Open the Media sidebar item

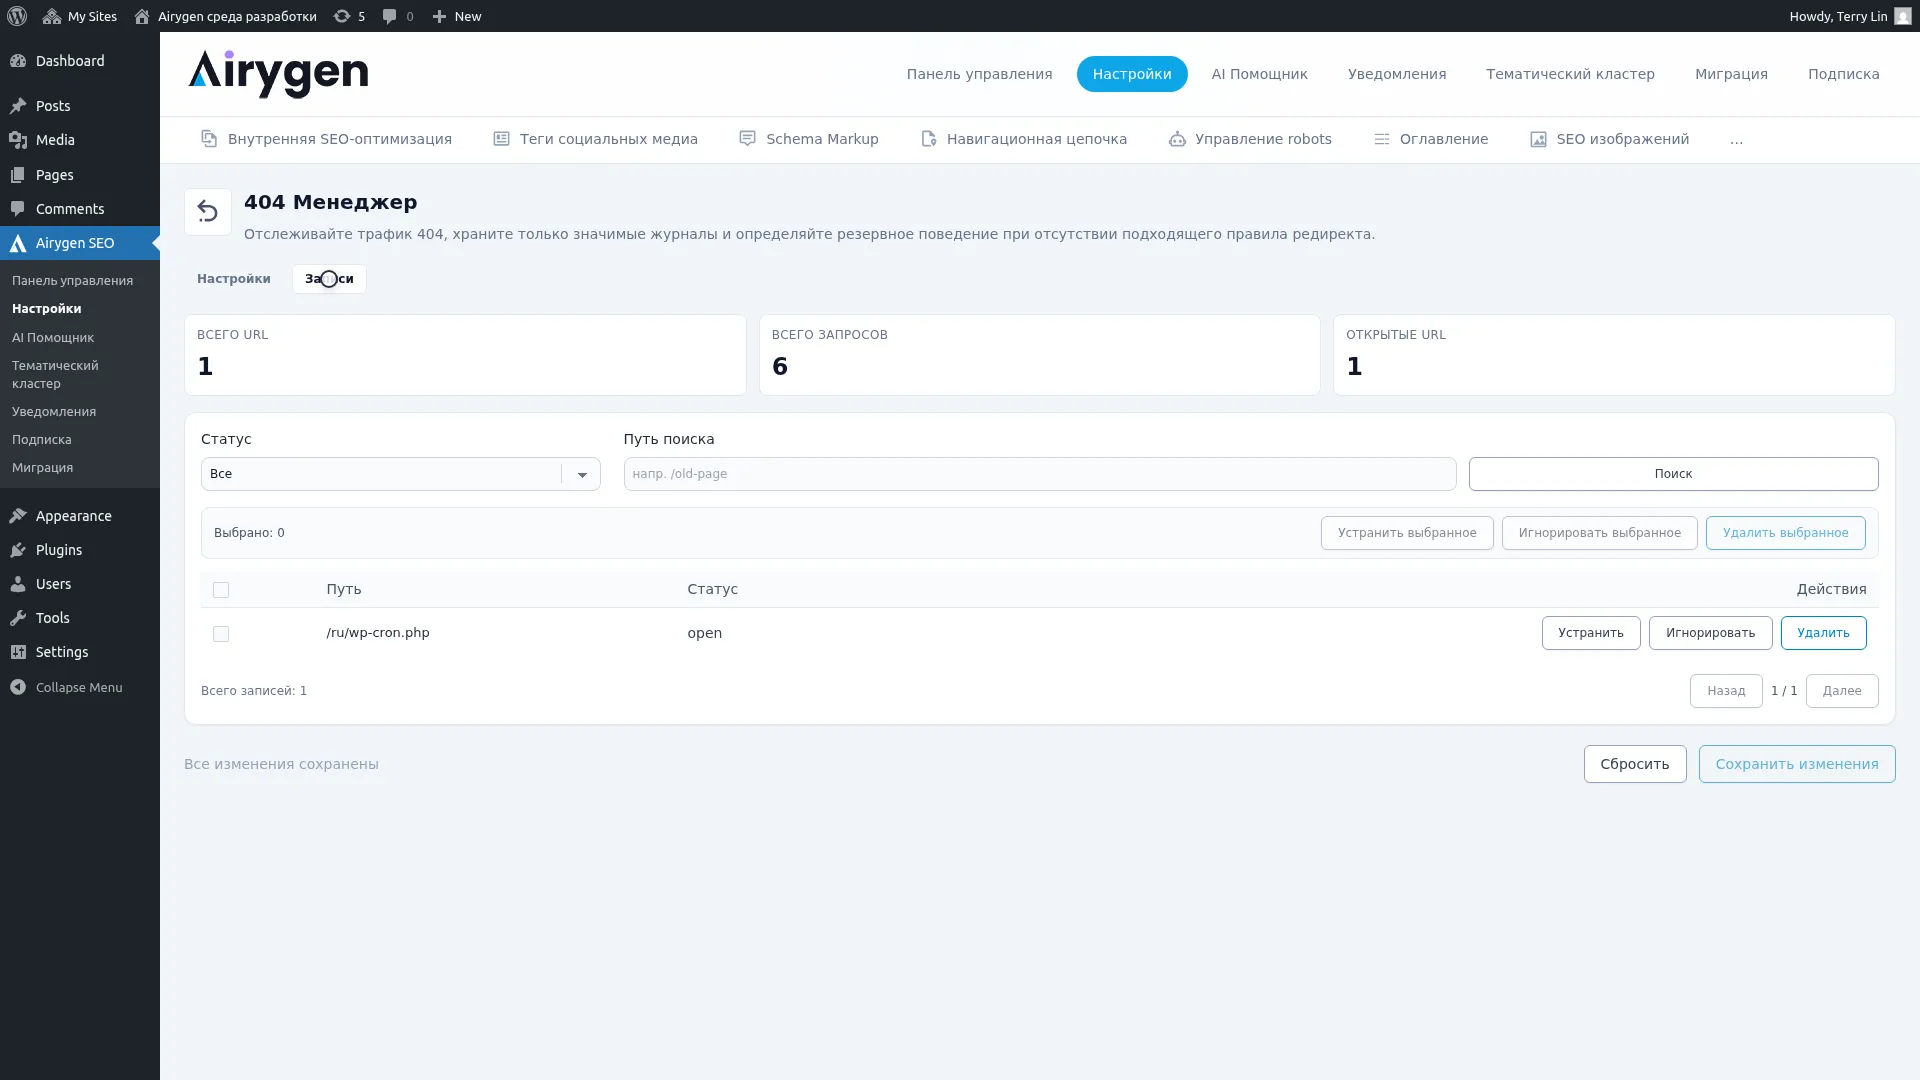[x=80, y=140]
